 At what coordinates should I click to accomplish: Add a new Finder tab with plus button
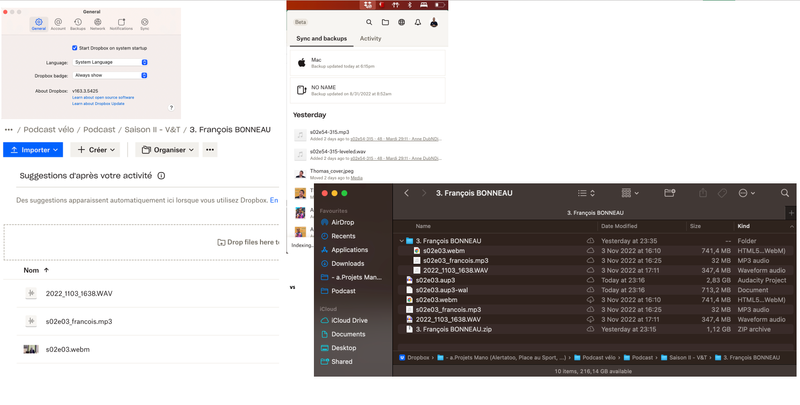pyautogui.click(x=791, y=213)
